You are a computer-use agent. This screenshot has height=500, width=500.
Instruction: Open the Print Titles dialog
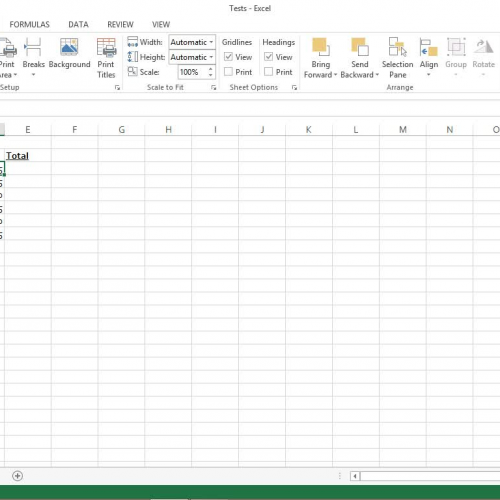[x=106, y=58]
